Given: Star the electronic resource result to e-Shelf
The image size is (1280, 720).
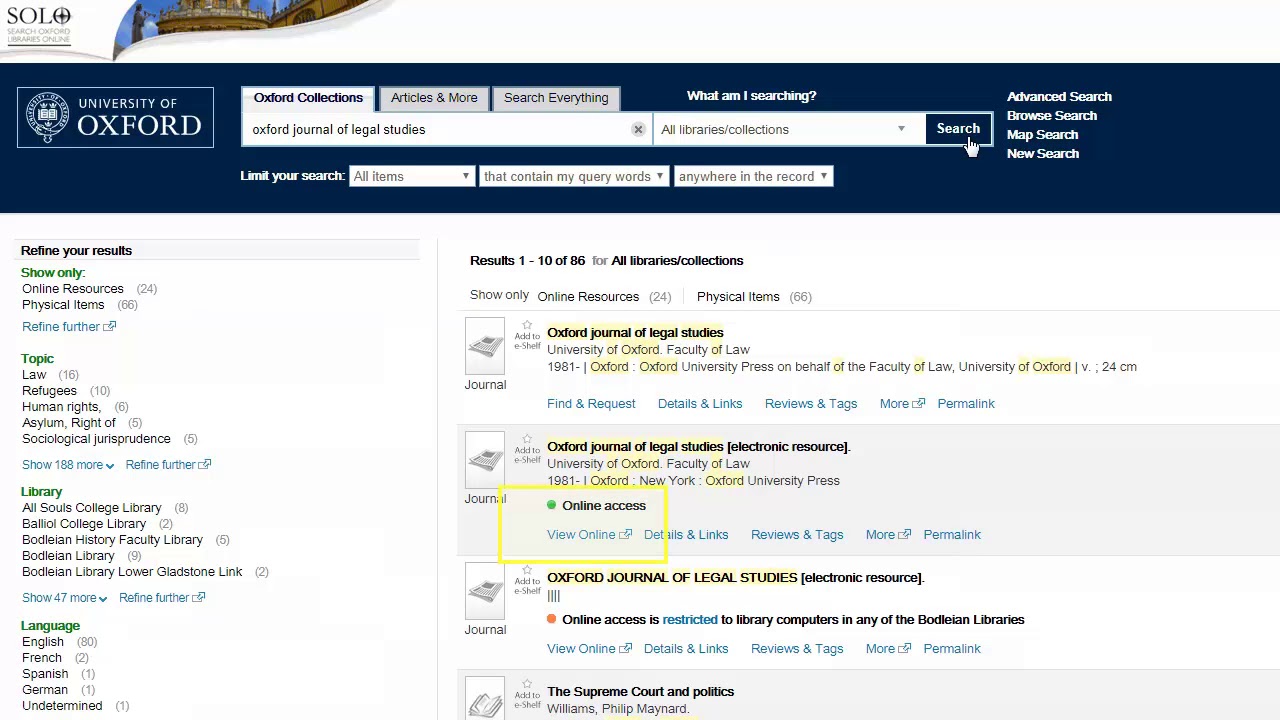Looking at the screenshot, I should coord(527,449).
